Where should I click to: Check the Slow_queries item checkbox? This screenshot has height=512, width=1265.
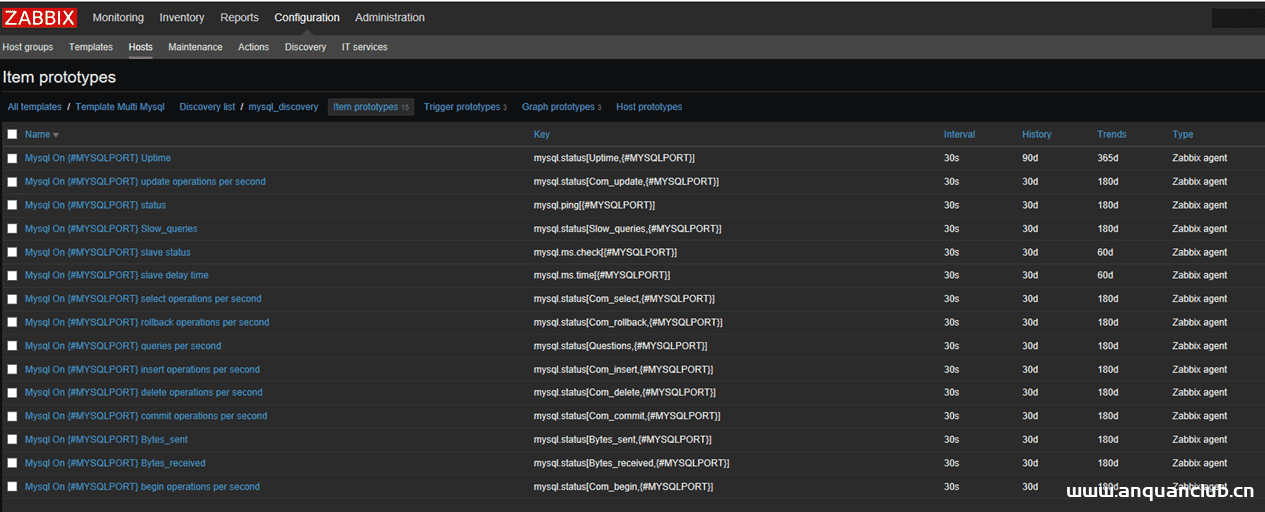12,229
